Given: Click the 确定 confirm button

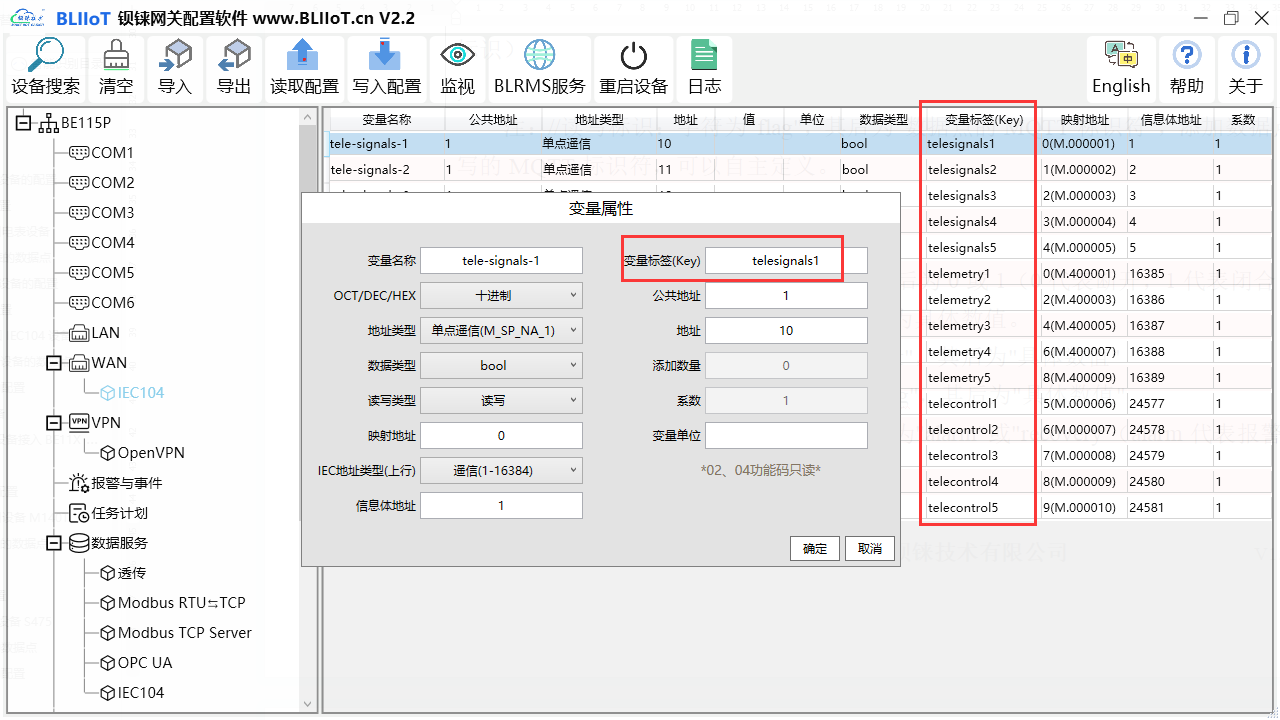Looking at the screenshot, I should click(x=815, y=549).
